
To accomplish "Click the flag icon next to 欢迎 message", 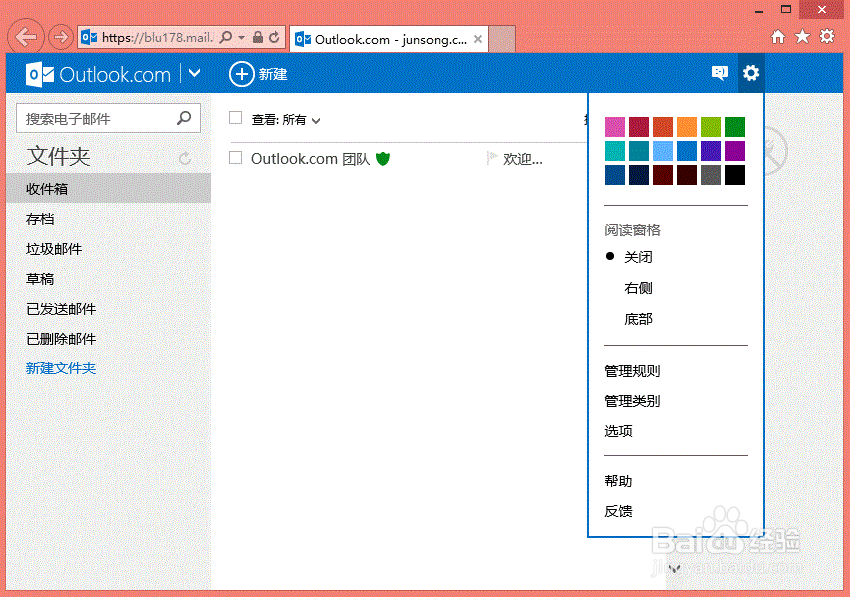I will coord(491,158).
